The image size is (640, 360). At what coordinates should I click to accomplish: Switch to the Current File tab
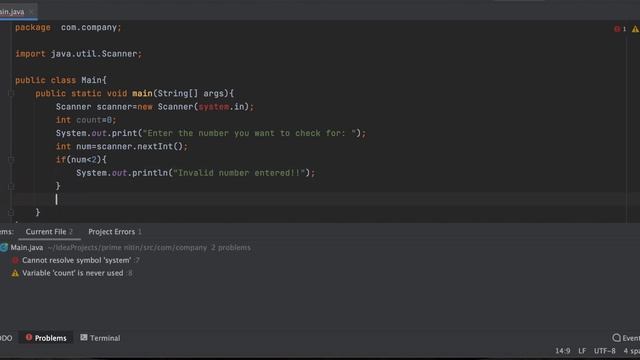click(x=49, y=232)
